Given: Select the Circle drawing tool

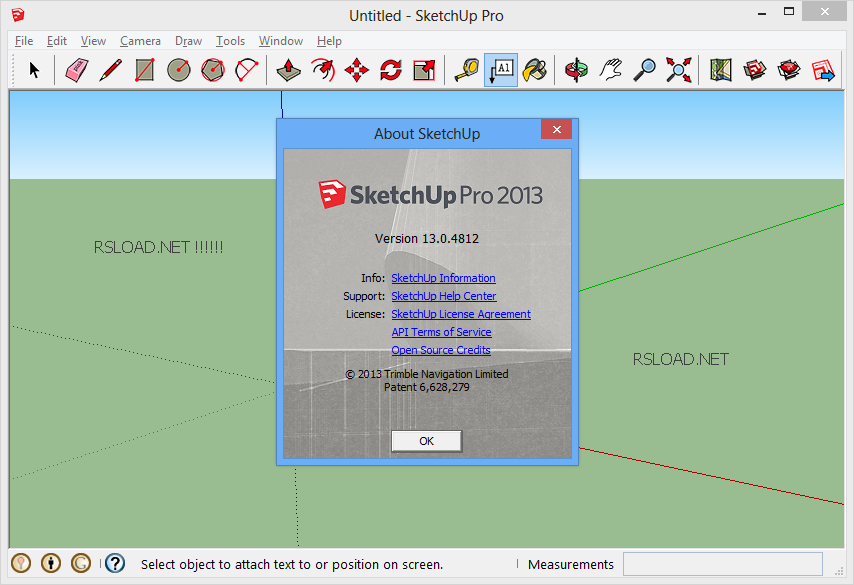Looking at the screenshot, I should coord(179,70).
